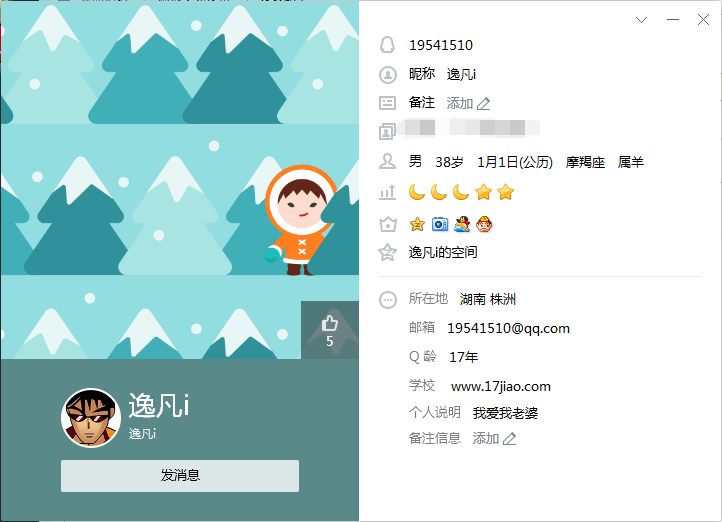Click the Qzone star icon
This screenshot has height=522, width=722.
387,252
